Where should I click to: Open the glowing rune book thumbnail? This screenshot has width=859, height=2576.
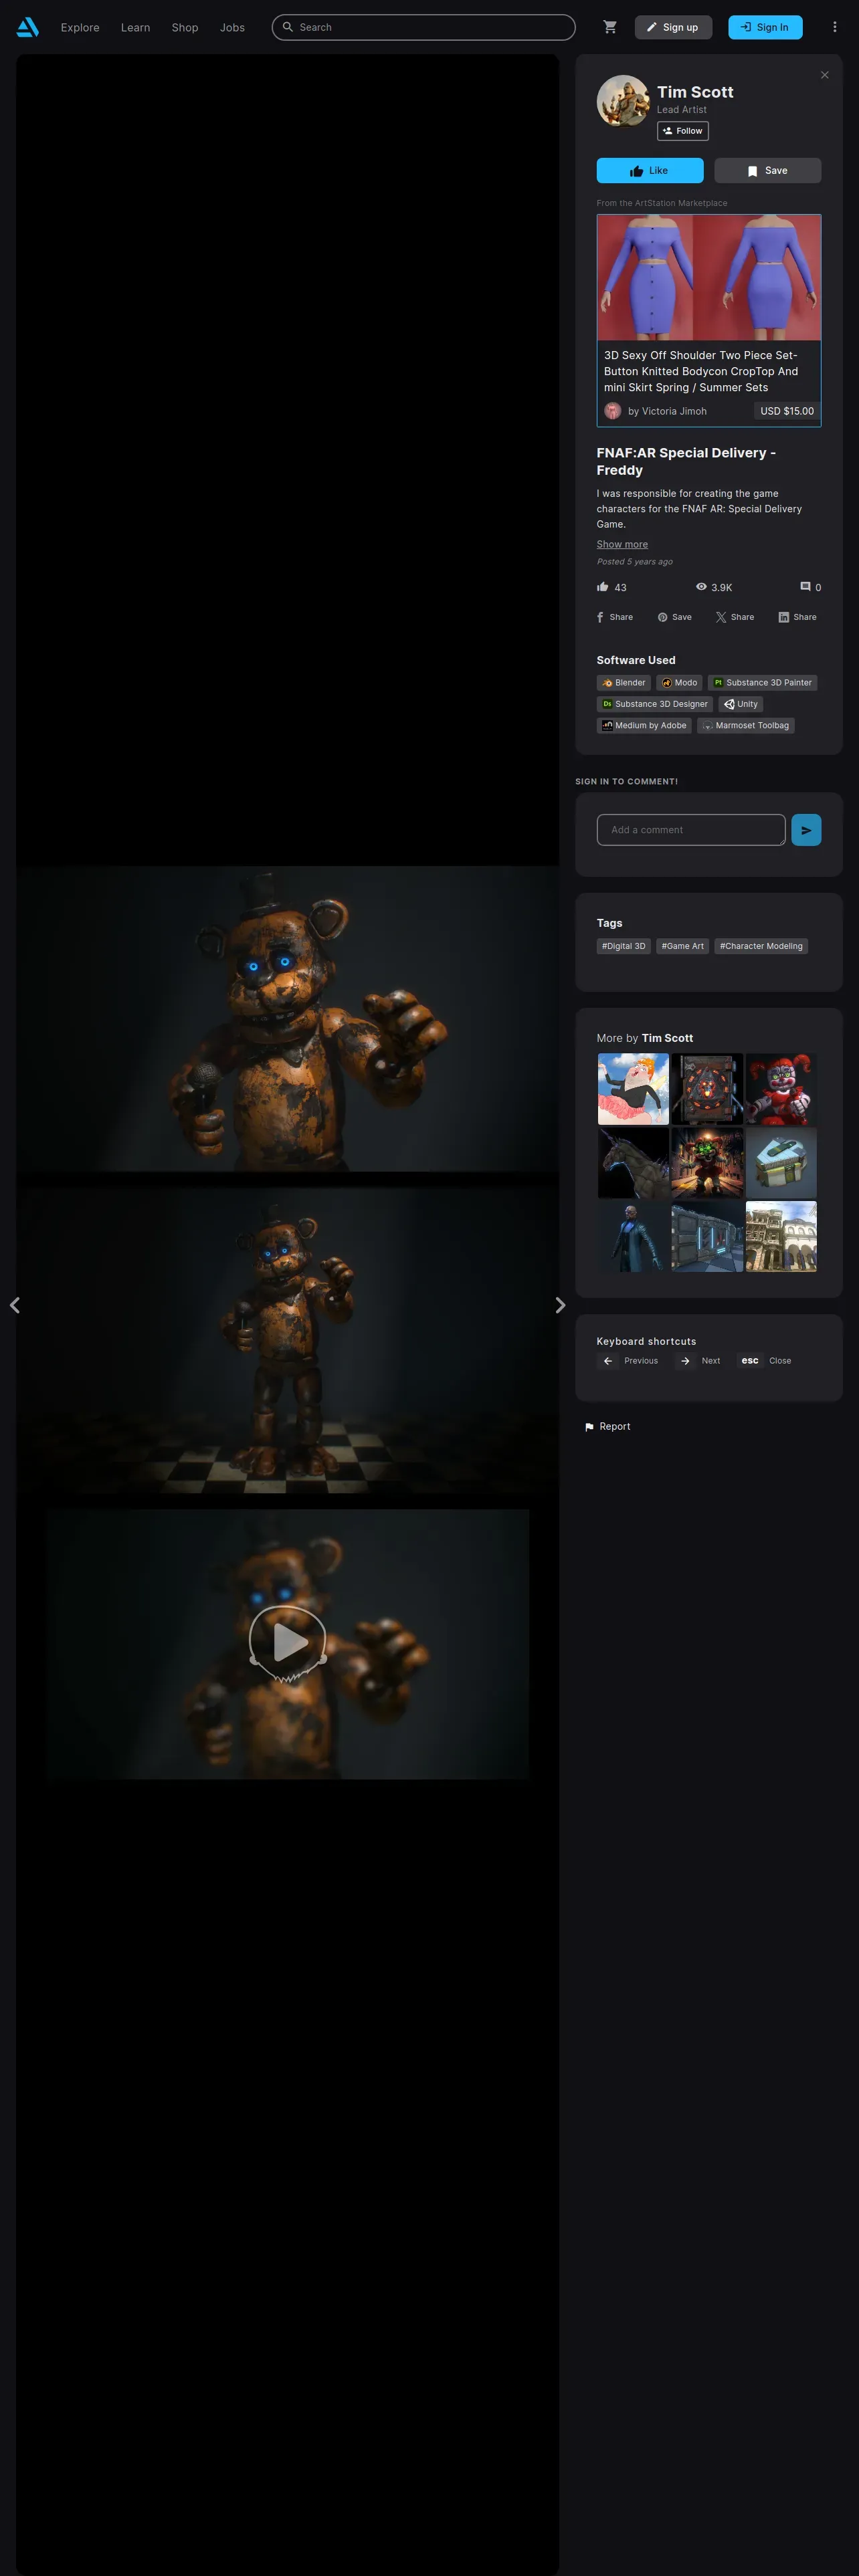(x=708, y=1089)
